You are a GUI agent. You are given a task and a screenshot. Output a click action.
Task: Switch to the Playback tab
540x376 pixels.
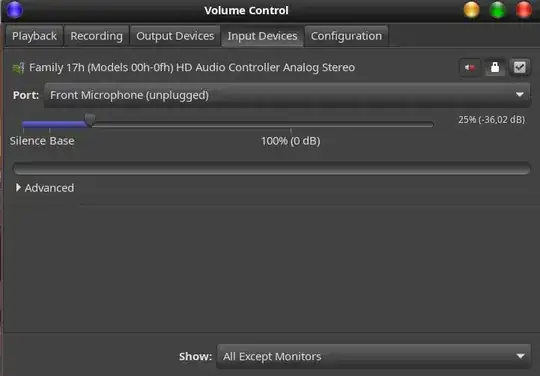tap(34, 36)
